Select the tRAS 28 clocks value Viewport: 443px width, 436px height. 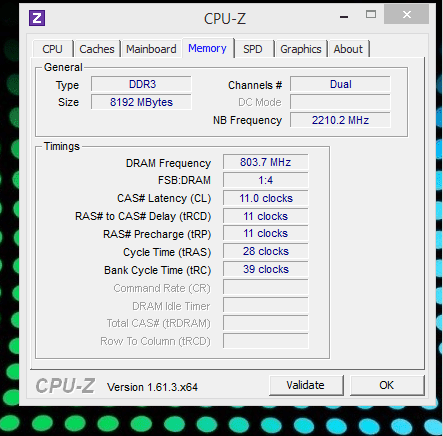click(266, 251)
